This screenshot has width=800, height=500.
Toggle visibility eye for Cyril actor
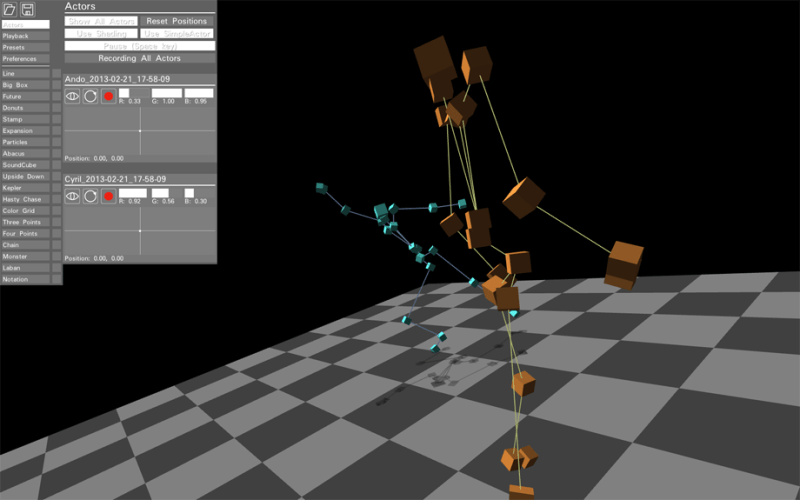[x=72, y=196]
